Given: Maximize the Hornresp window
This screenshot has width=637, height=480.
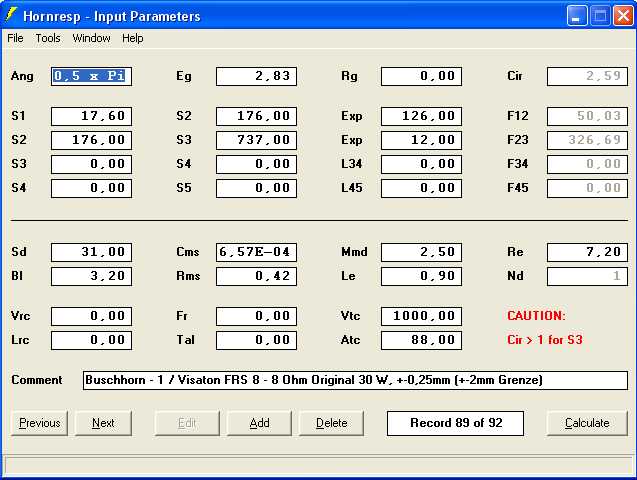Looking at the screenshot, I should (600, 16).
